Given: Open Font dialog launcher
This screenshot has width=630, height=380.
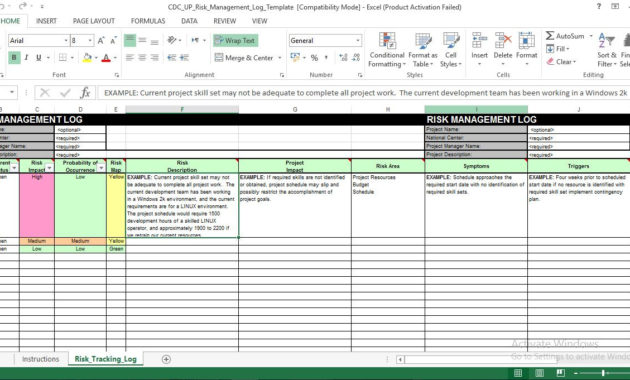Looking at the screenshot, I should tap(117, 75).
